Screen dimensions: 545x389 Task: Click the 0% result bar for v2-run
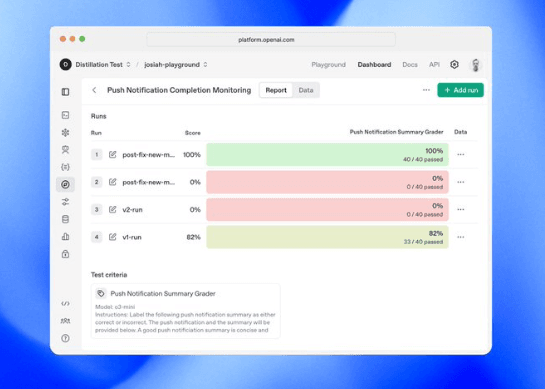pos(327,209)
